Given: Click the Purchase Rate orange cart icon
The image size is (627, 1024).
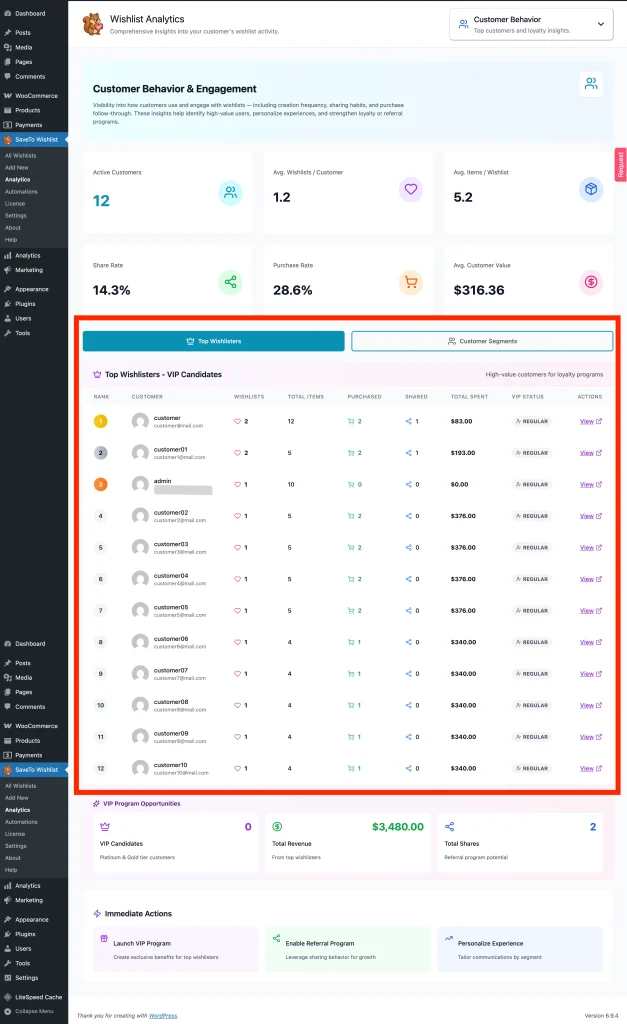Looking at the screenshot, I should click(x=411, y=282).
